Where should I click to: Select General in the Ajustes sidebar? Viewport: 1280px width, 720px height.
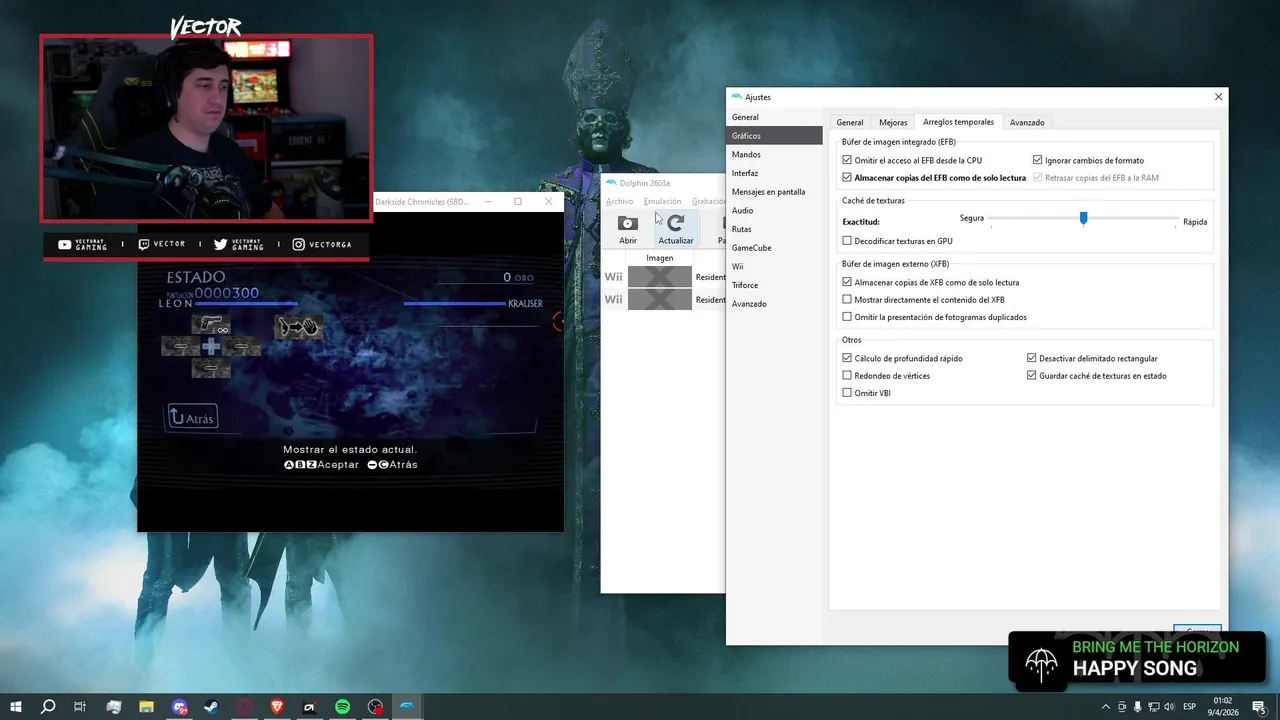point(775,117)
